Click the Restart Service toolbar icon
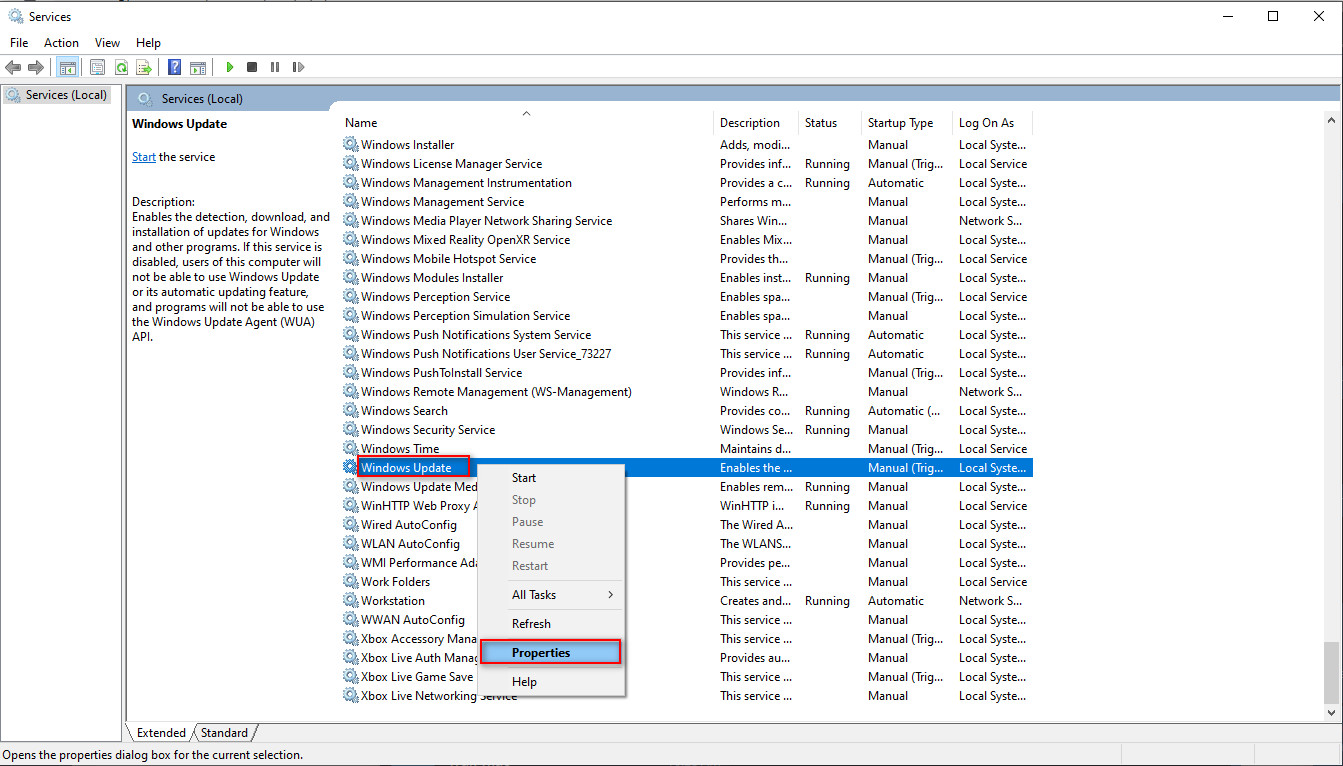The image size is (1343, 766). point(298,67)
